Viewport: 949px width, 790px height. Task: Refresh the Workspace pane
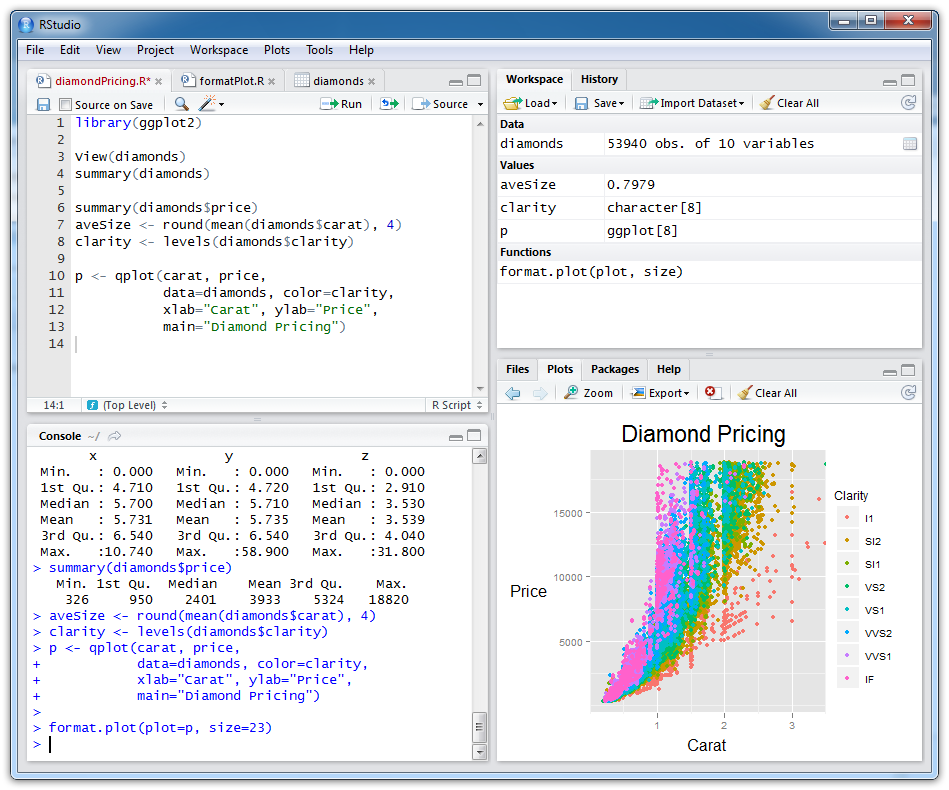tap(908, 103)
